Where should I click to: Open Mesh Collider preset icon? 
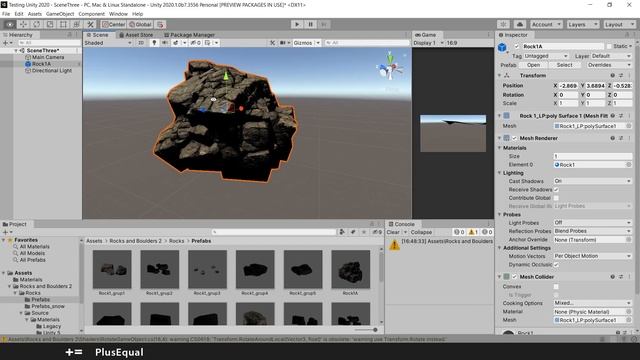[x=621, y=277]
